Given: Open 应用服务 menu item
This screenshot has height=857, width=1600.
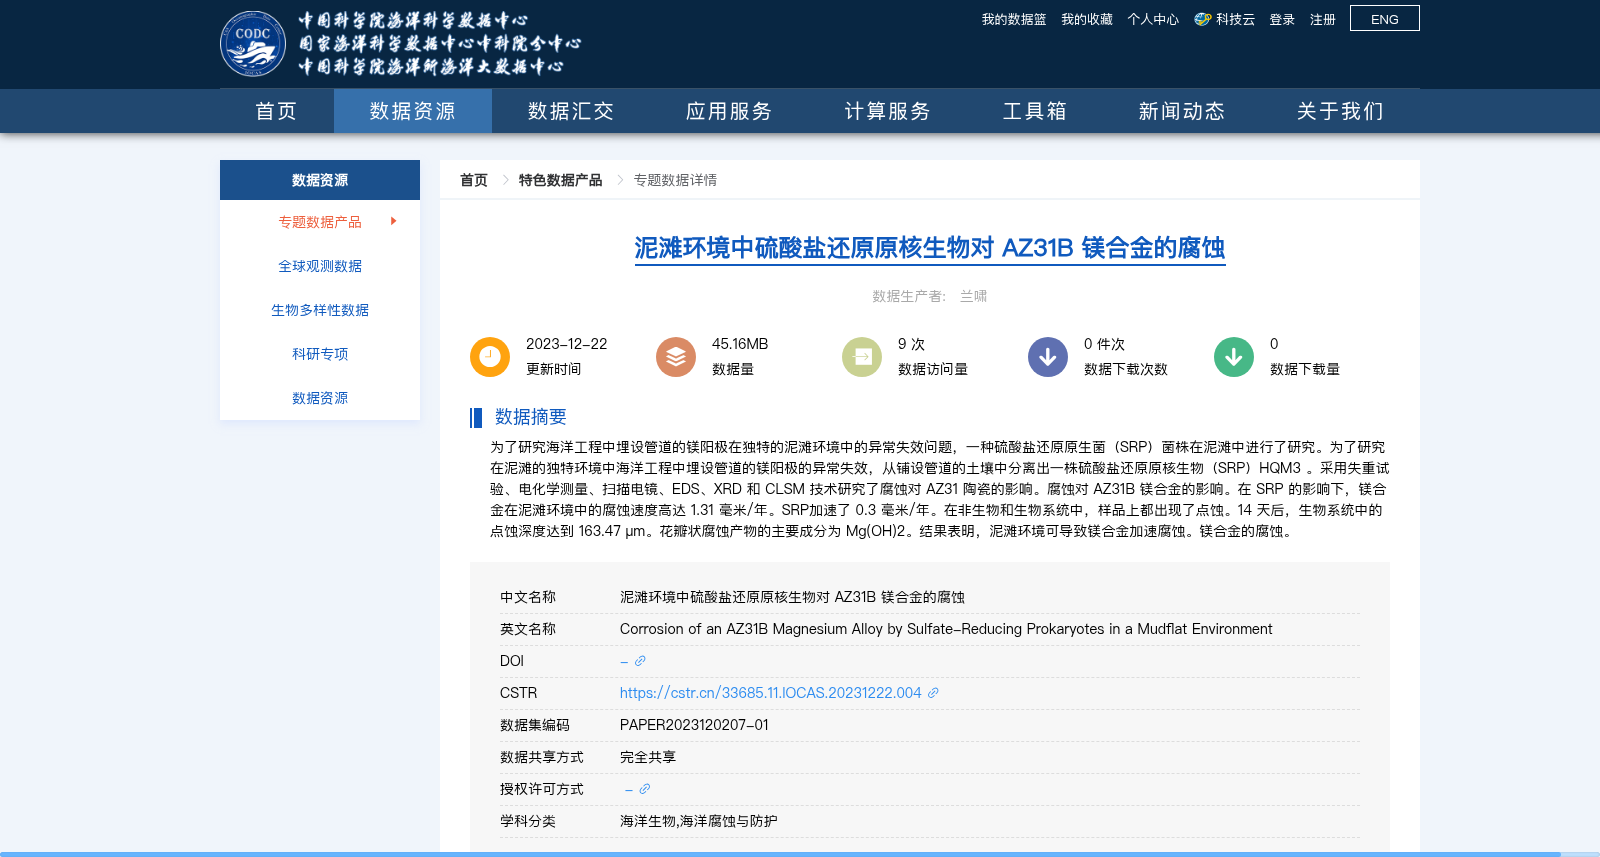Looking at the screenshot, I should [x=729, y=111].
